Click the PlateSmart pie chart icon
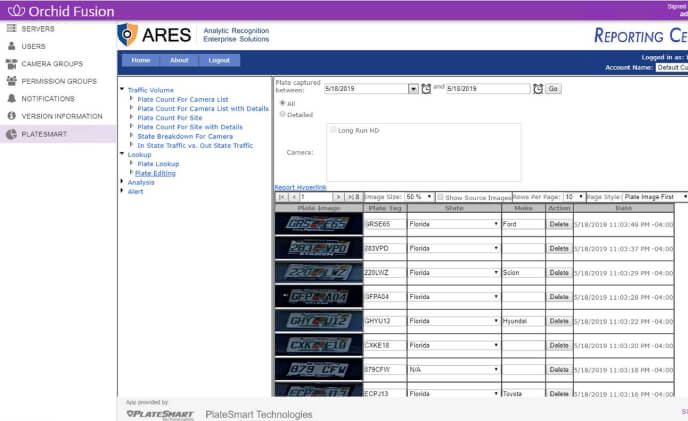The image size is (688, 421). (x=11, y=134)
